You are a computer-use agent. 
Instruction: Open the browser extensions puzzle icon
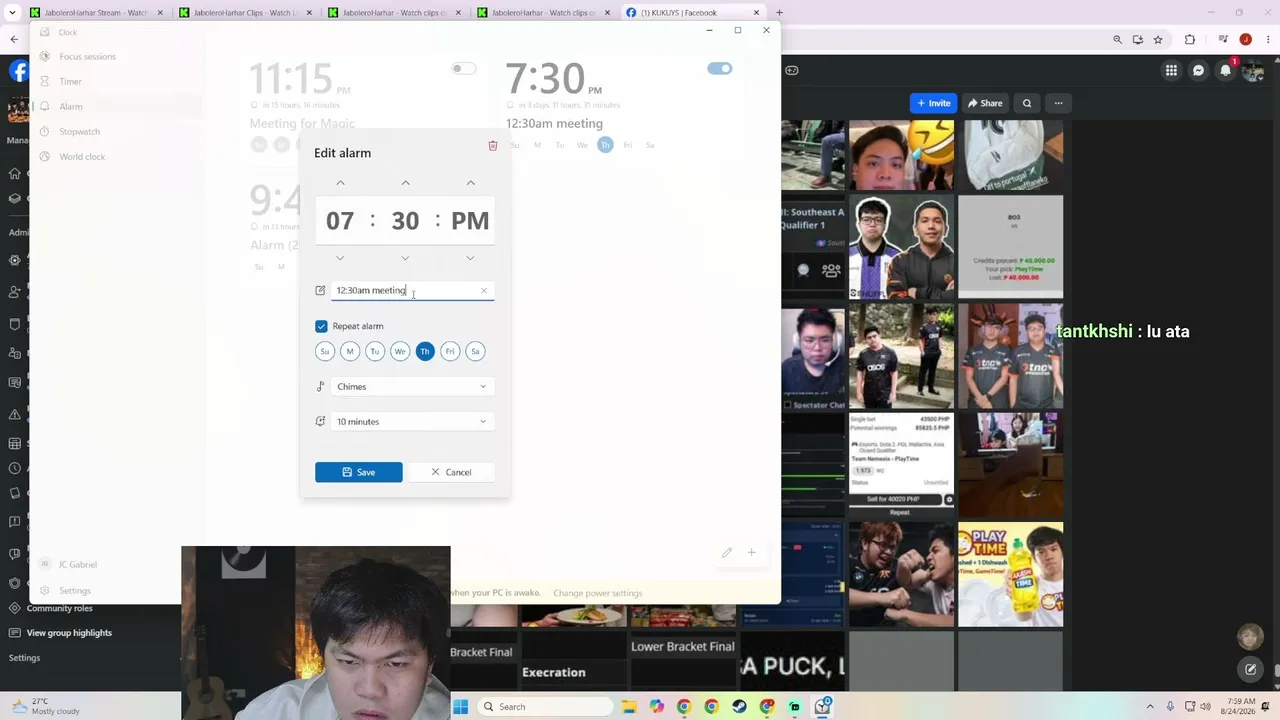[x=1190, y=40]
